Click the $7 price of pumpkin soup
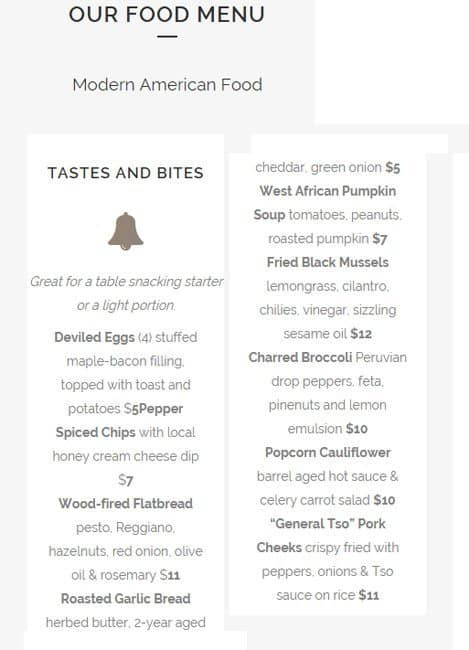This screenshot has height=650, width=469. point(379,239)
